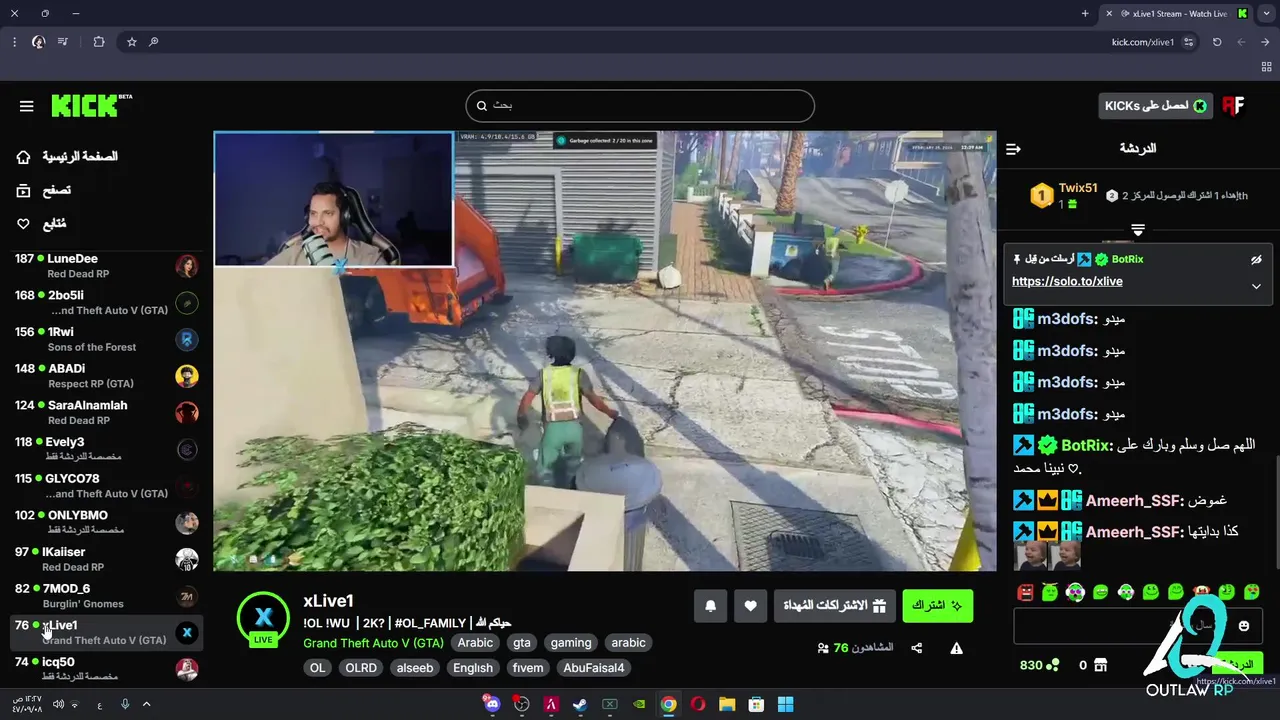Viewport: 1280px width, 720px height.
Task: Select the Arabic tag
Action: pos(475,643)
